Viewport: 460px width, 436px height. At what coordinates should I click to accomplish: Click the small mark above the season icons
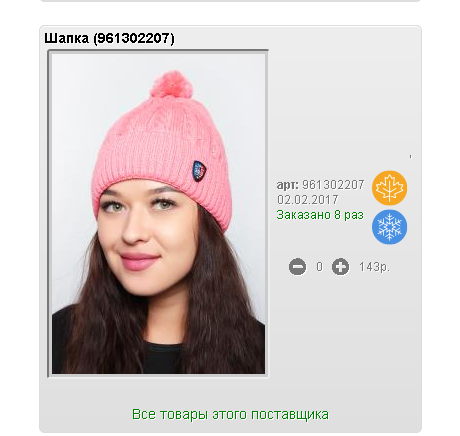tap(410, 156)
